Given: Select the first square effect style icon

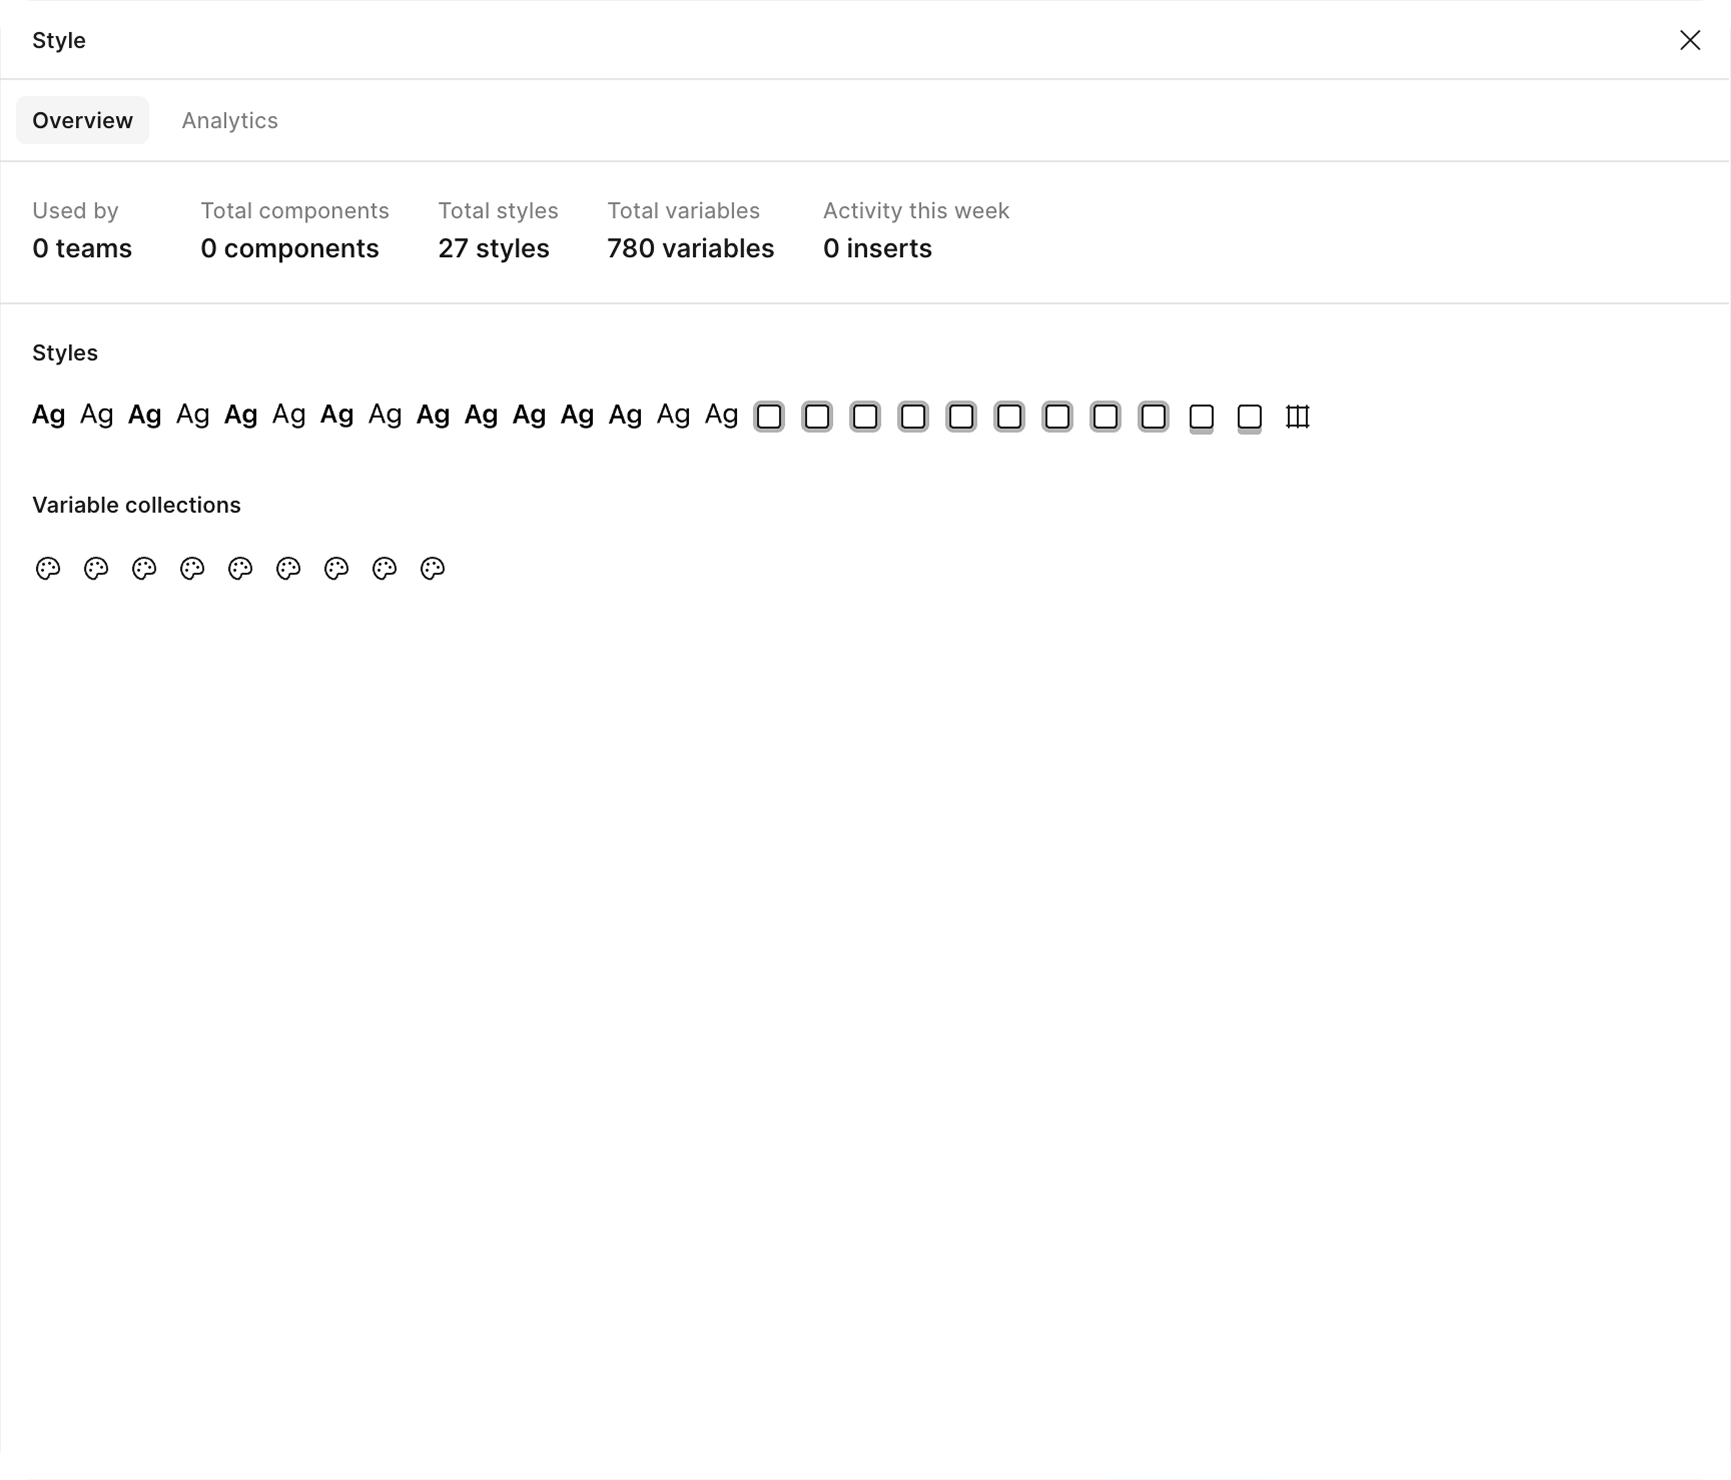Looking at the screenshot, I should pyautogui.click(x=769, y=416).
